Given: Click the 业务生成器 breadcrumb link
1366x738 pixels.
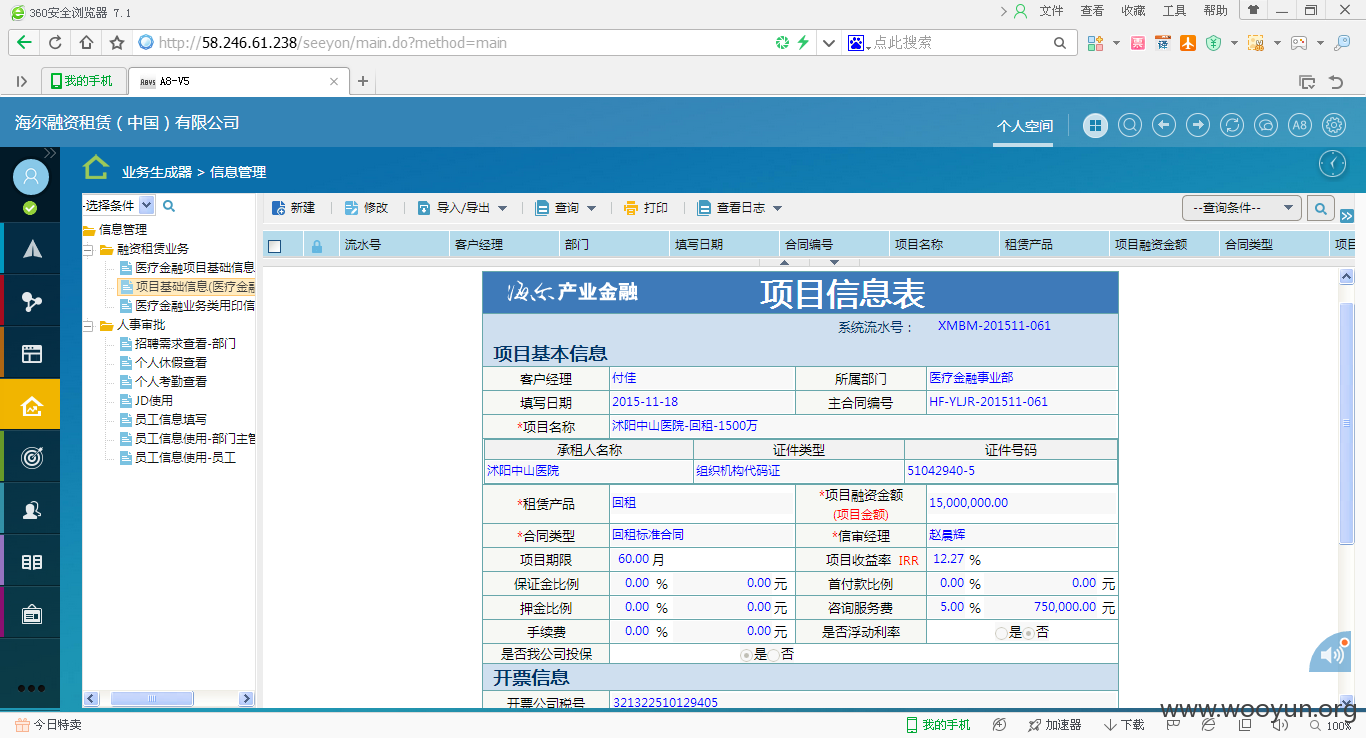Looking at the screenshot, I should coord(157,172).
